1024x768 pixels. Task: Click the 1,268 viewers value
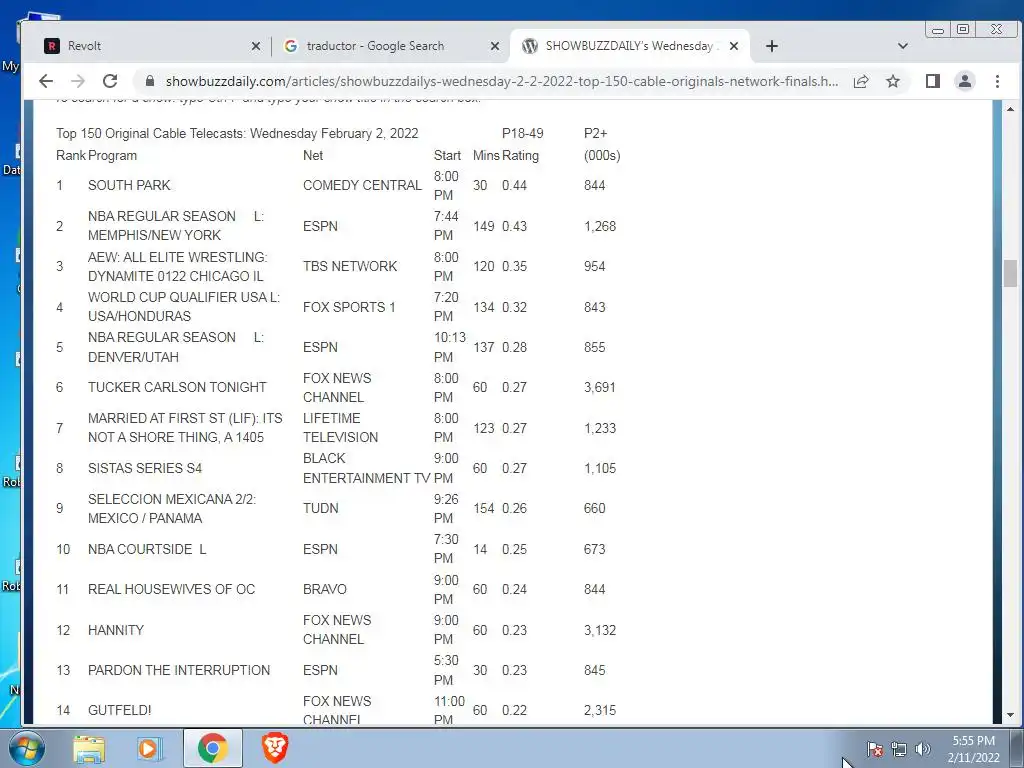(x=600, y=226)
